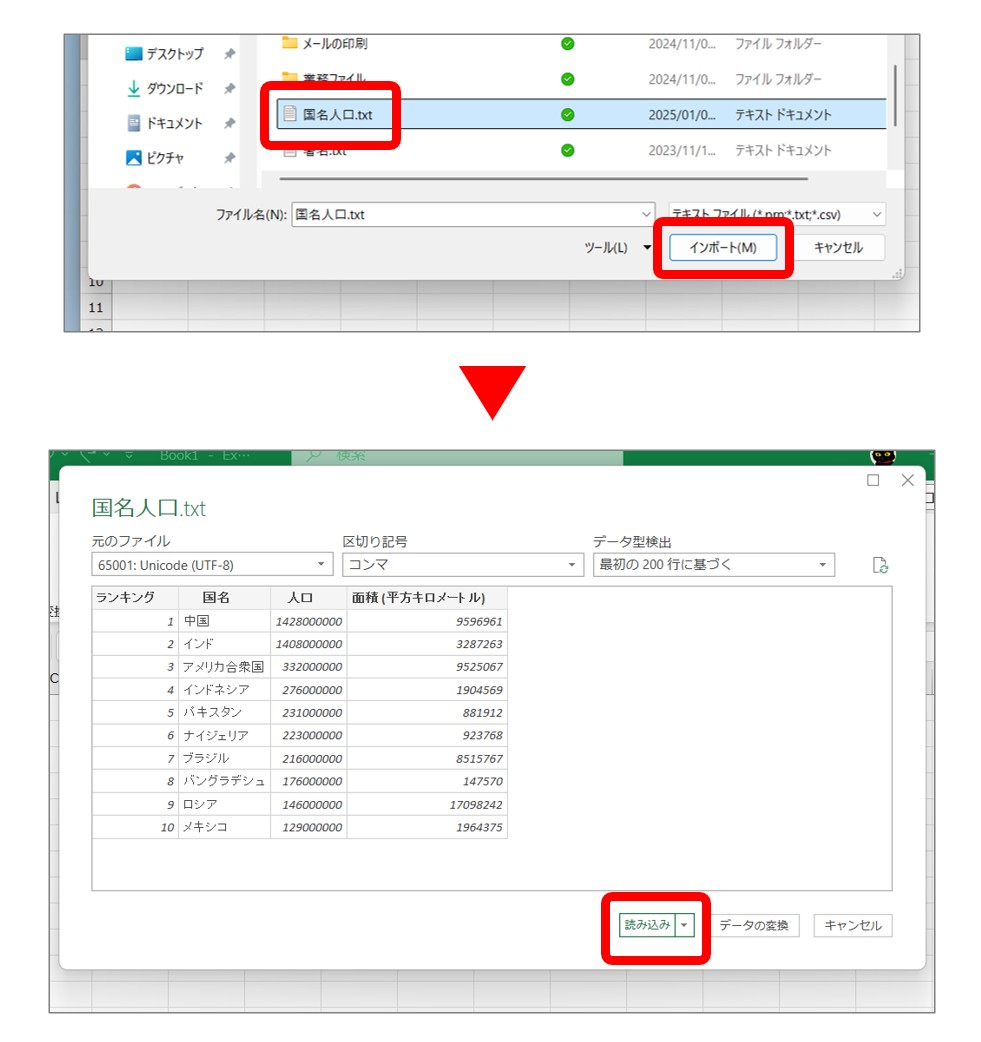981x1042 pixels.
Task: Click the データの変換 button
Action: [755, 926]
